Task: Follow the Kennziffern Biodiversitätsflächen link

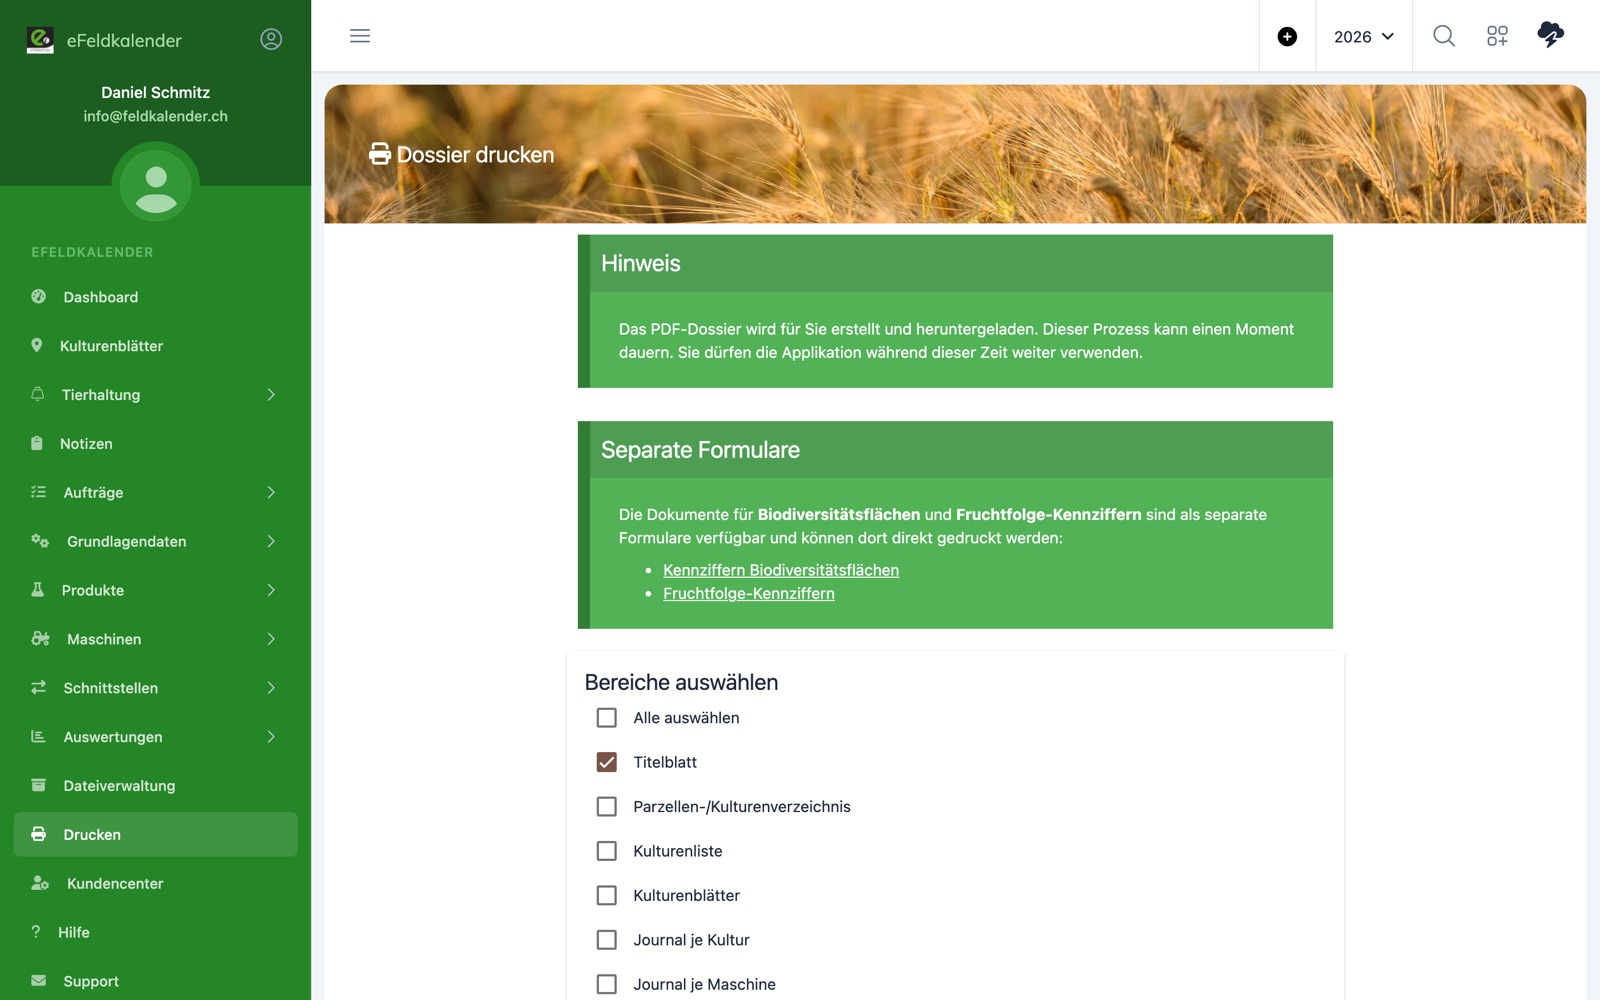Action: (x=781, y=570)
